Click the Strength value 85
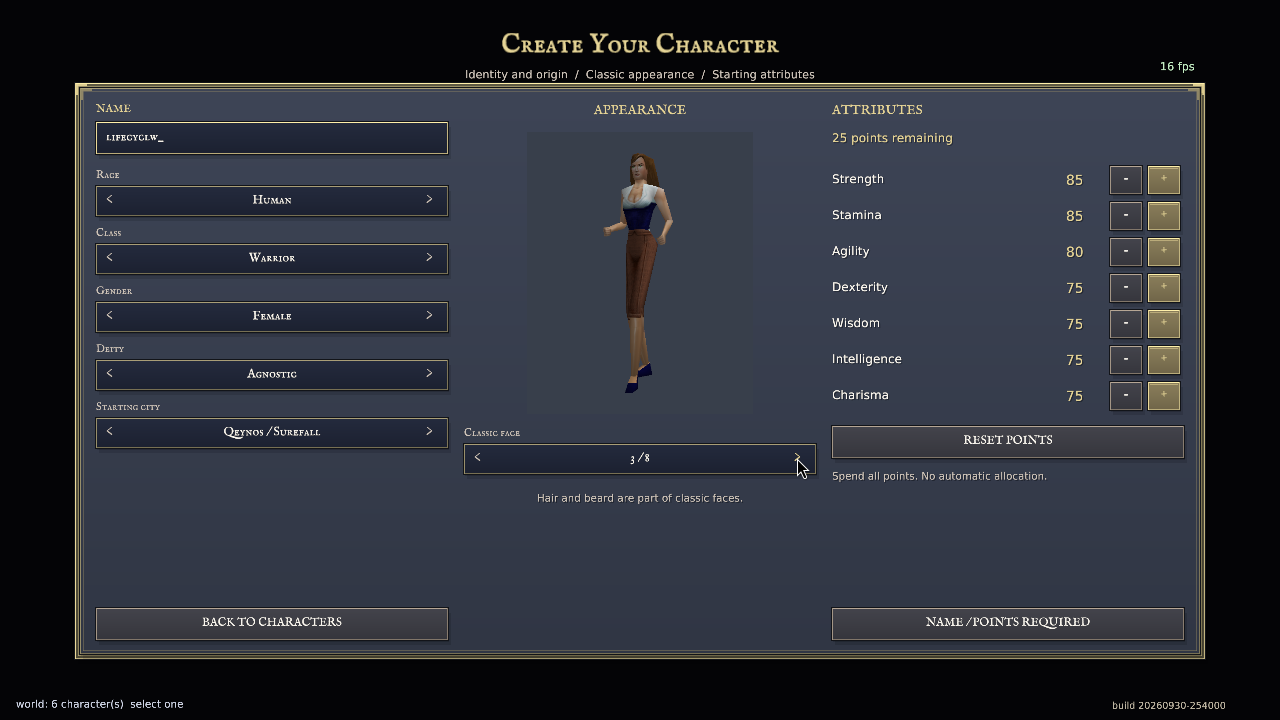 coord(1074,180)
